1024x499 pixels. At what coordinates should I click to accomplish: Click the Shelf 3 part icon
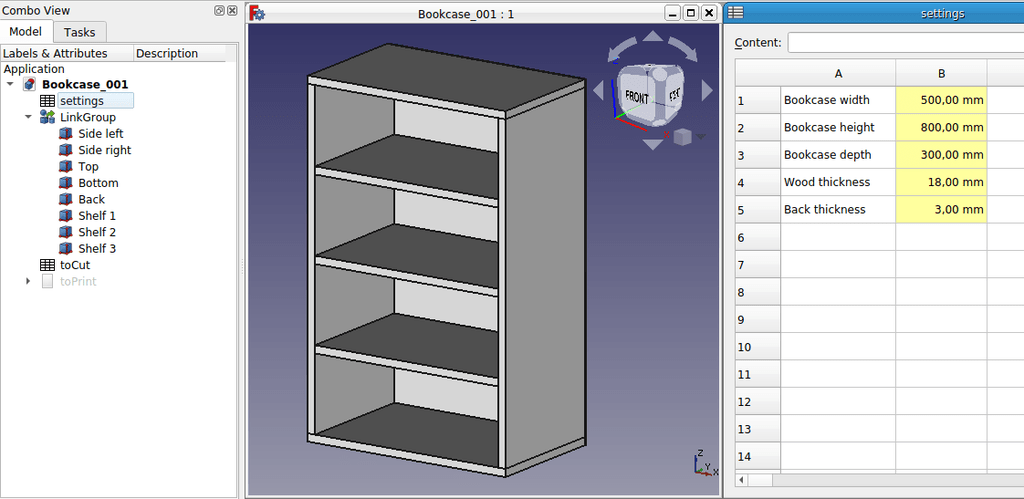65,248
